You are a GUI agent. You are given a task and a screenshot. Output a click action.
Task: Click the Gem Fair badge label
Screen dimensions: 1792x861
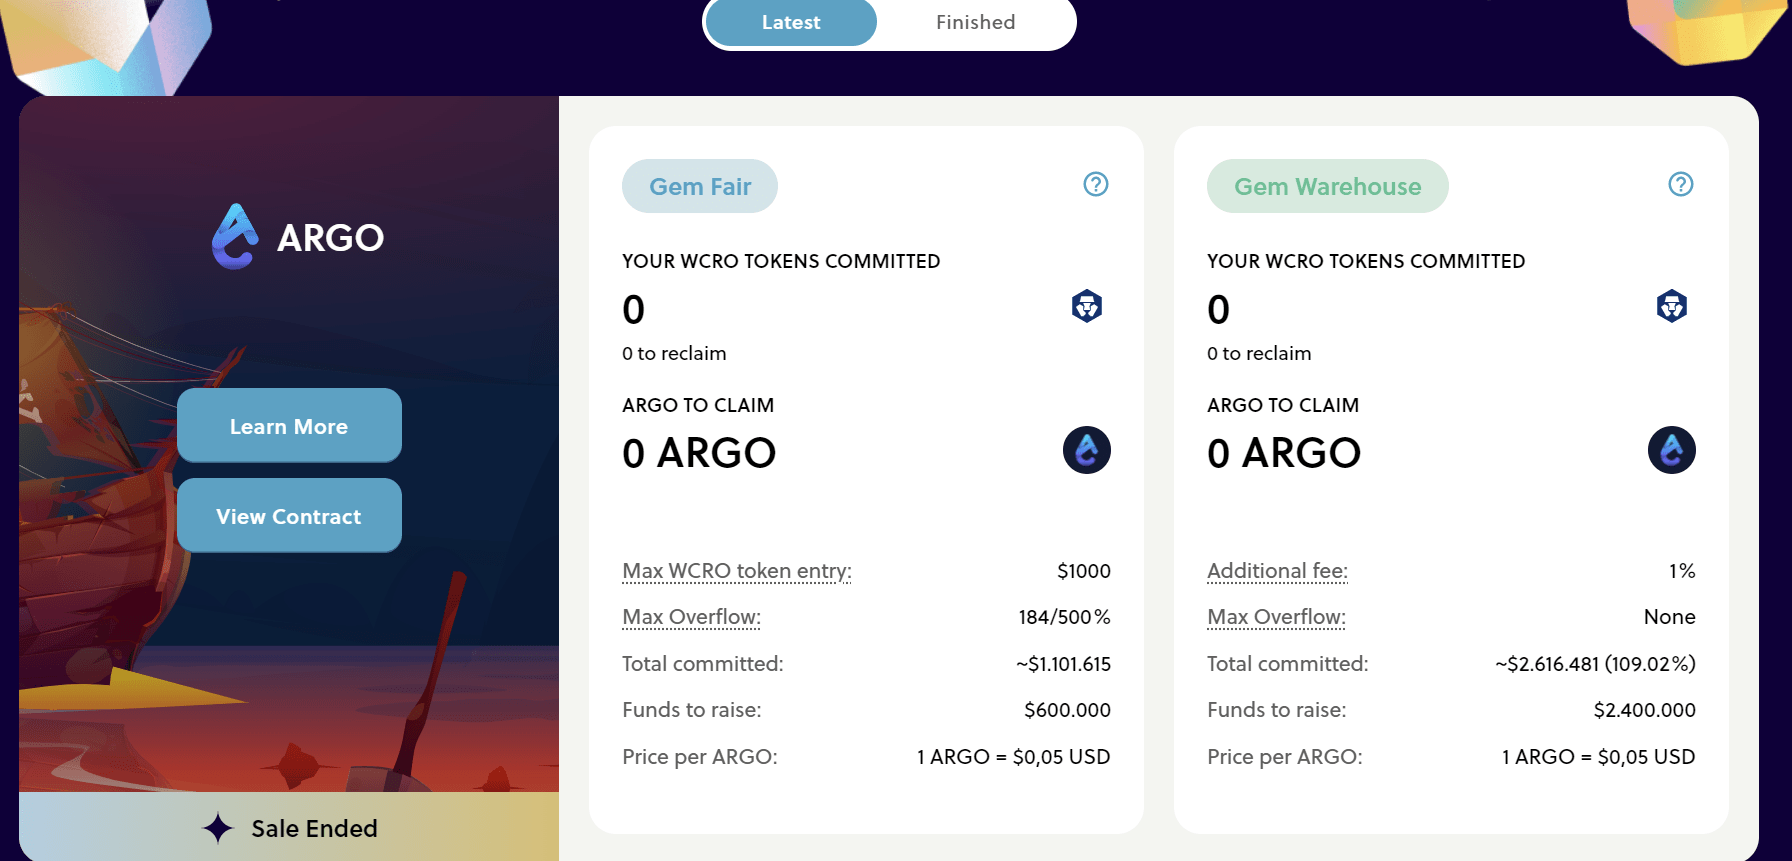point(700,187)
